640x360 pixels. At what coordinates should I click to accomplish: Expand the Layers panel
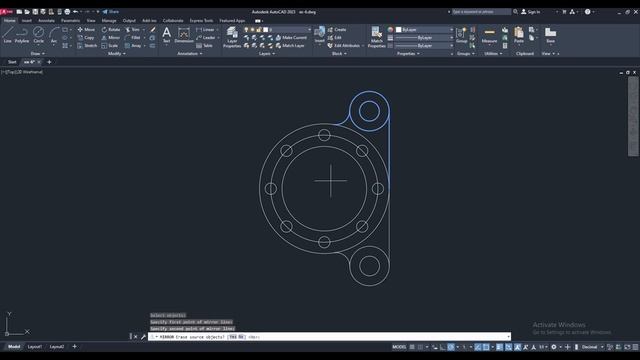(x=267, y=53)
